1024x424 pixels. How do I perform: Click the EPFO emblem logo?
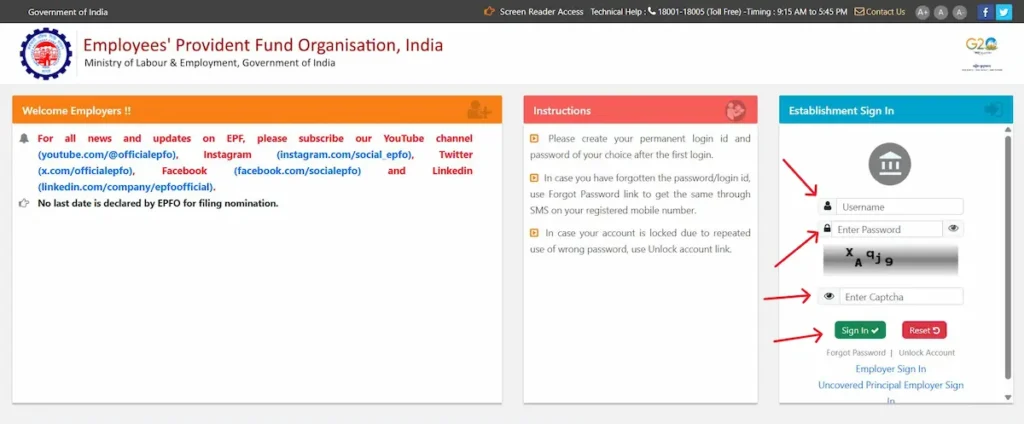tap(46, 54)
